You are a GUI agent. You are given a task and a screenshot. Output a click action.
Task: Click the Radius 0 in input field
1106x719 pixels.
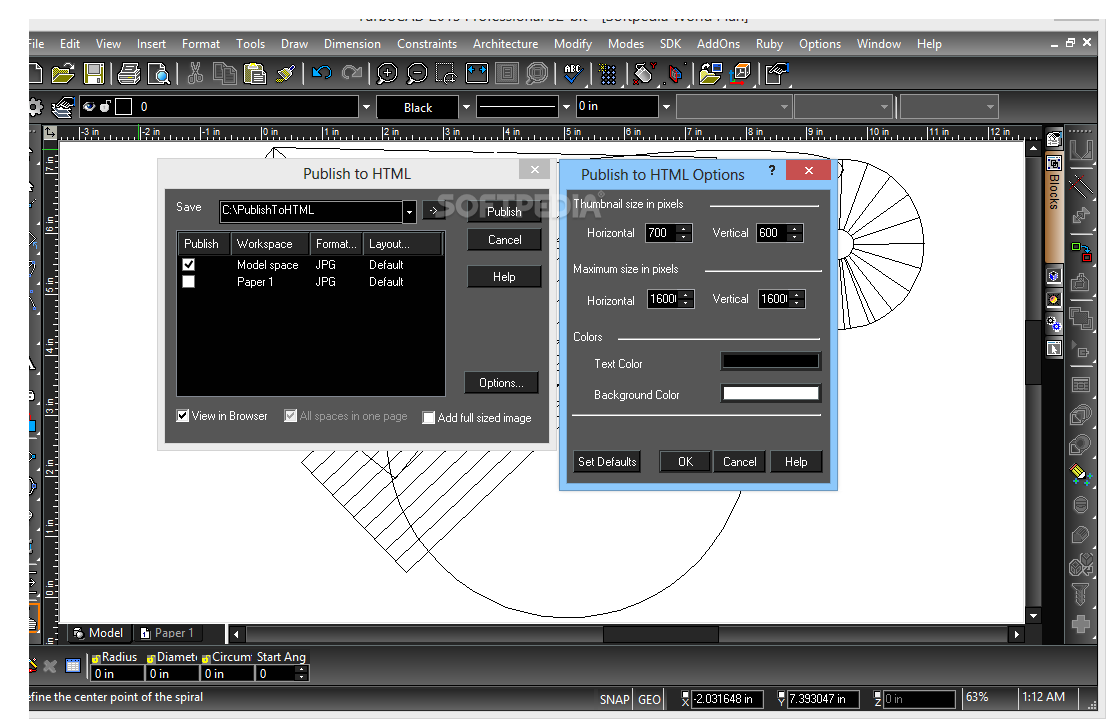pyautogui.click(x=116, y=674)
